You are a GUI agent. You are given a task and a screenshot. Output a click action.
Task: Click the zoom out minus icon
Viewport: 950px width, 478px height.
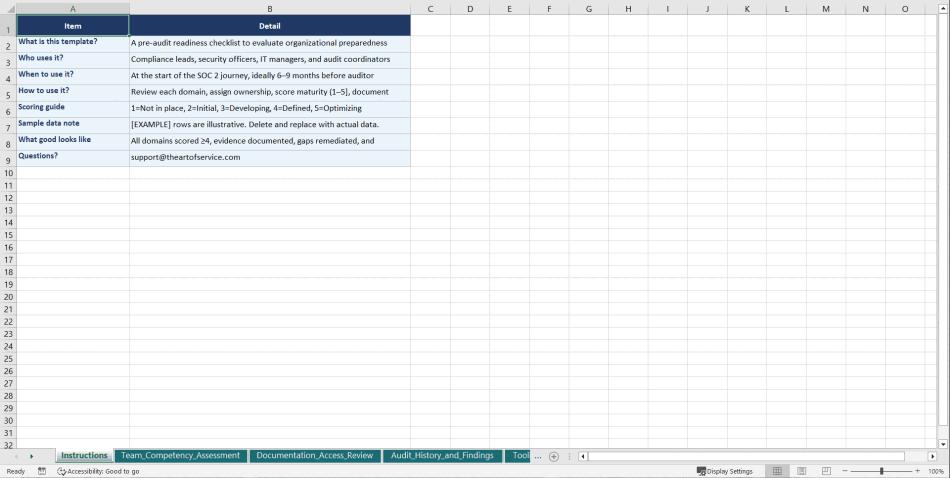845,471
